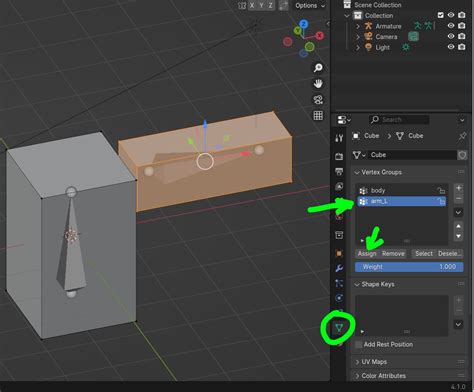474x392 pixels.
Task: Expand the UV Maps panel
Action: (x=357, y=362)
